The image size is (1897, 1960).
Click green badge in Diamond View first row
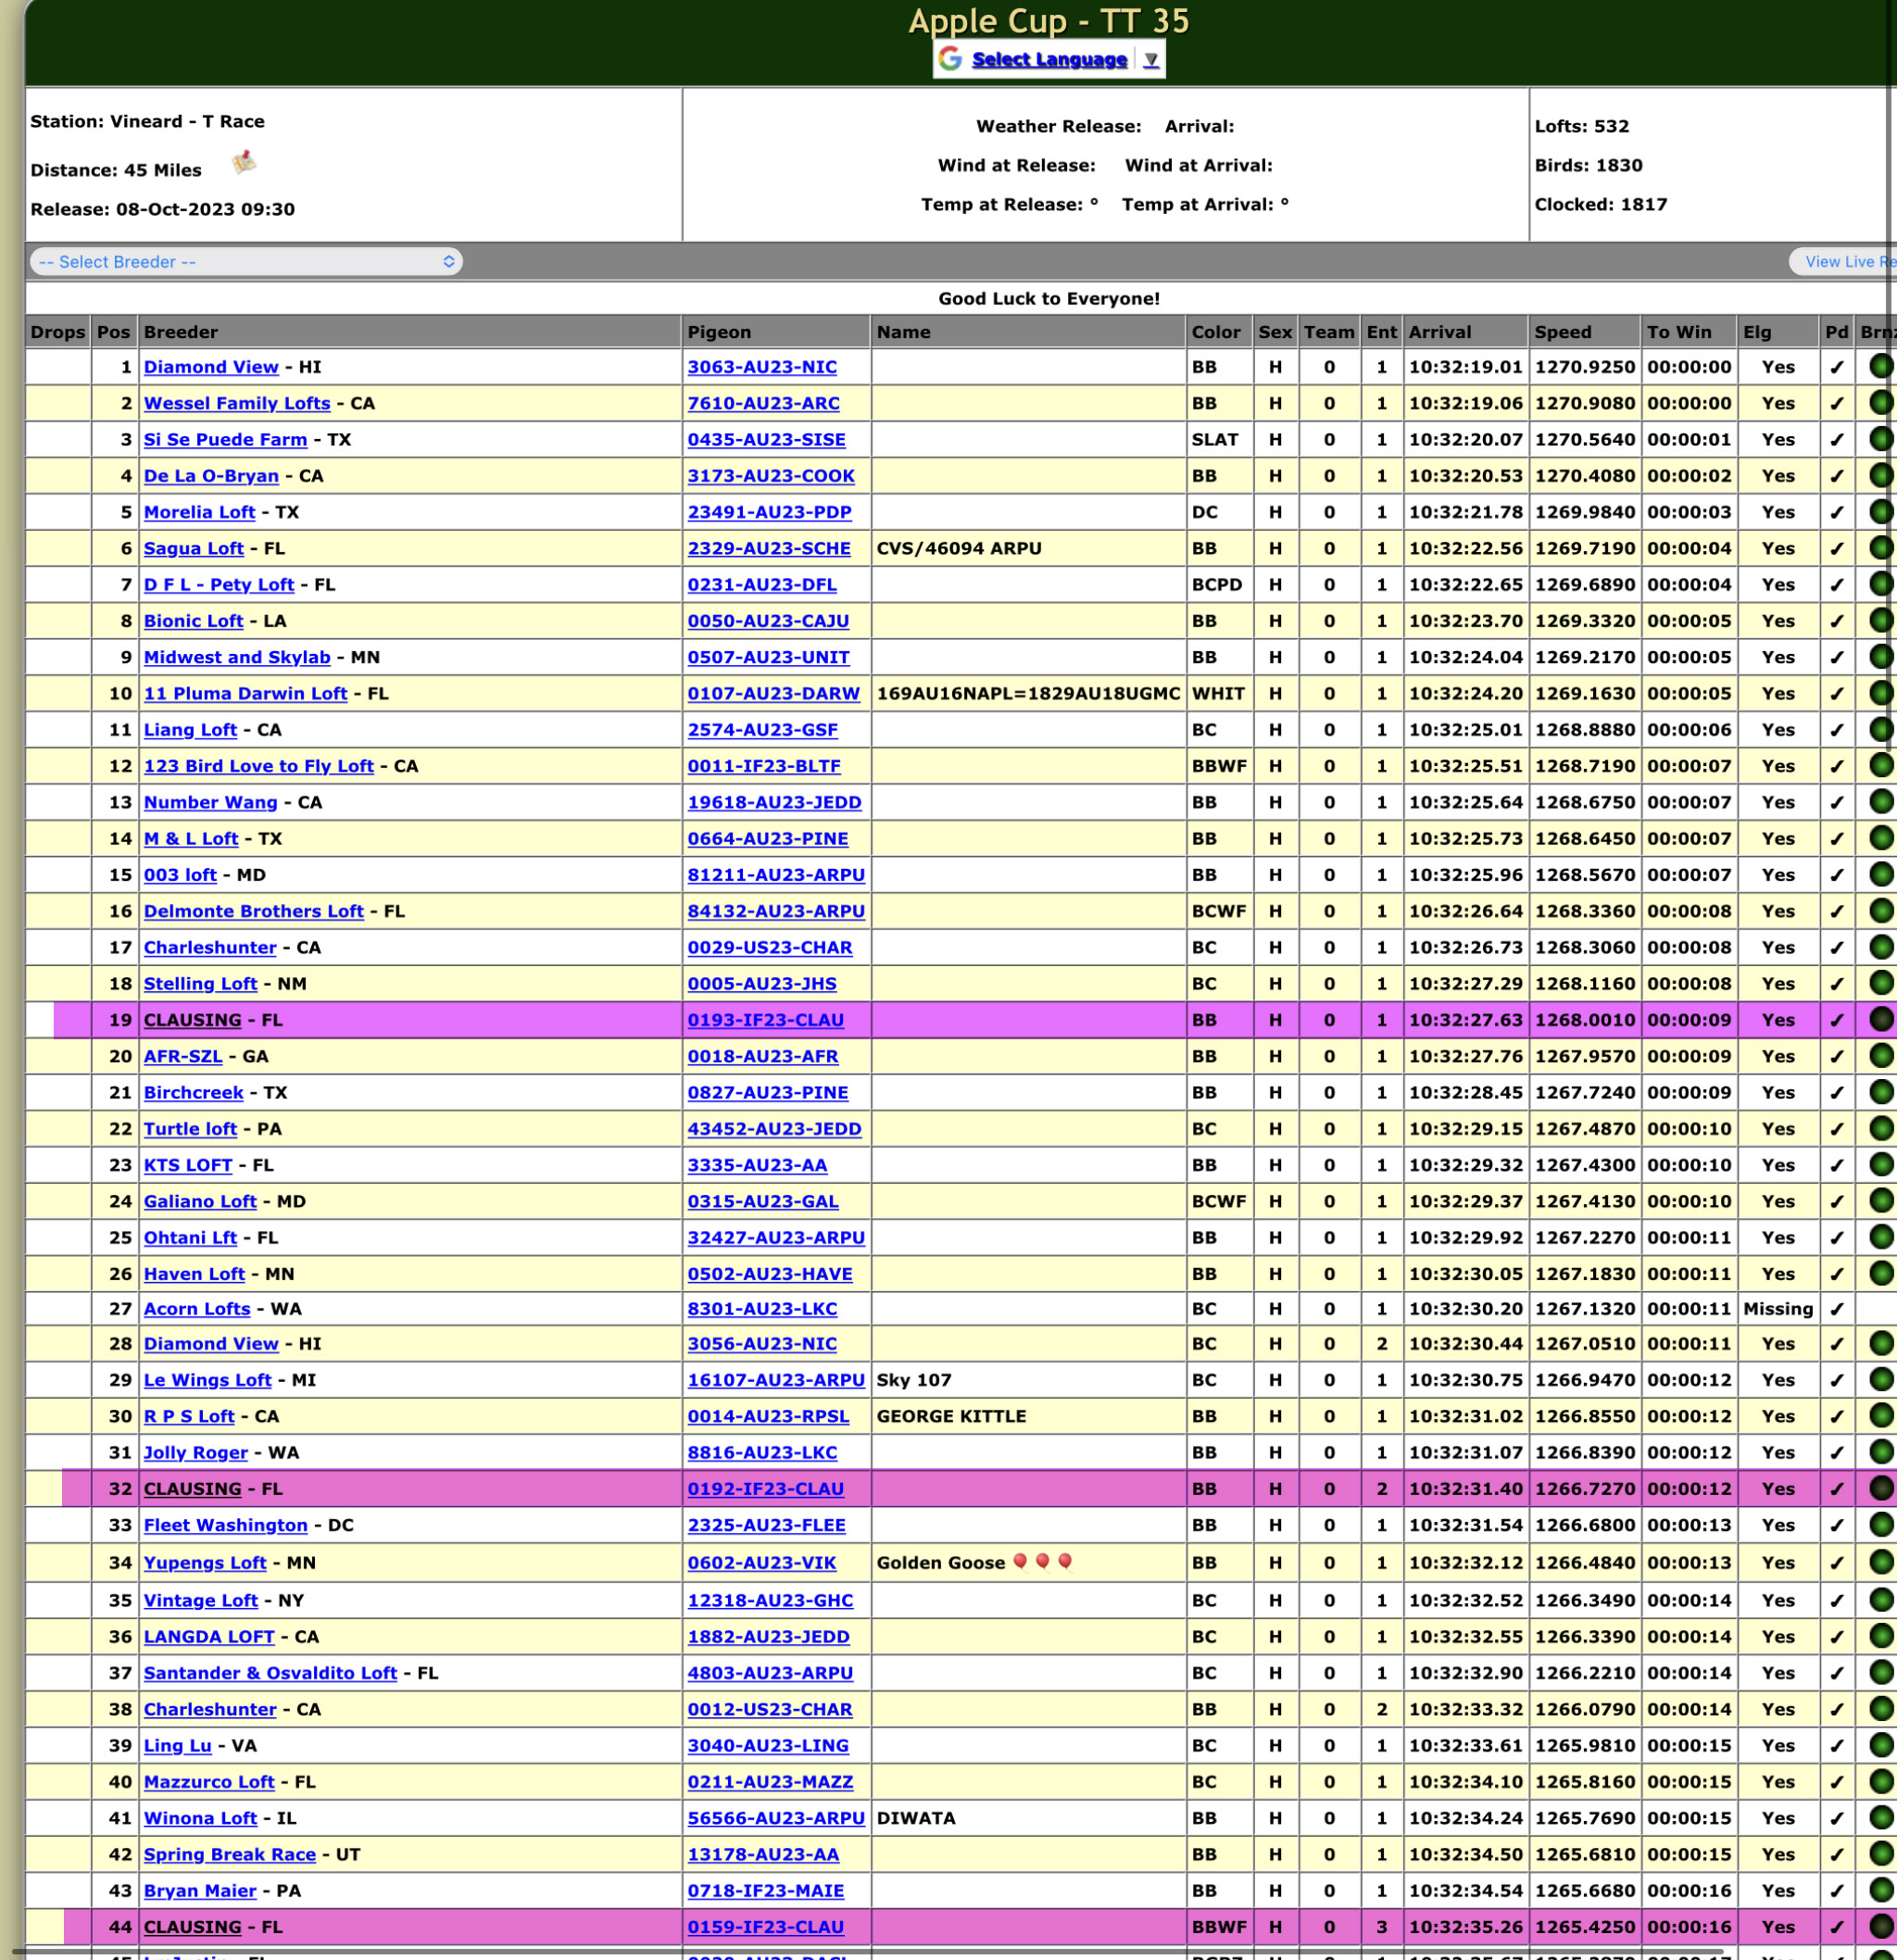(x=1880, y=367)
